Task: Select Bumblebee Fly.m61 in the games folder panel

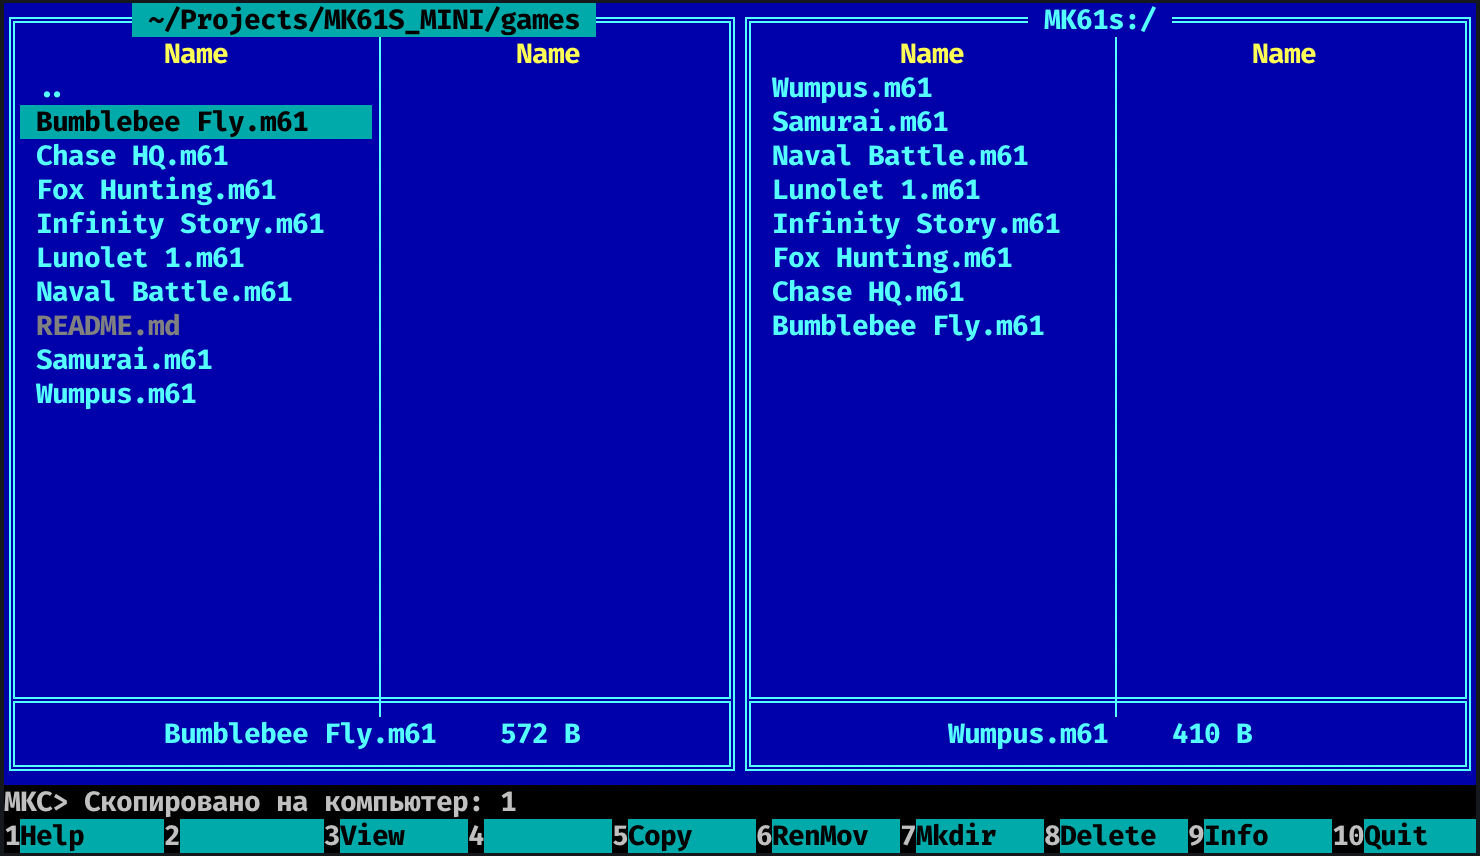Action: 196,122
